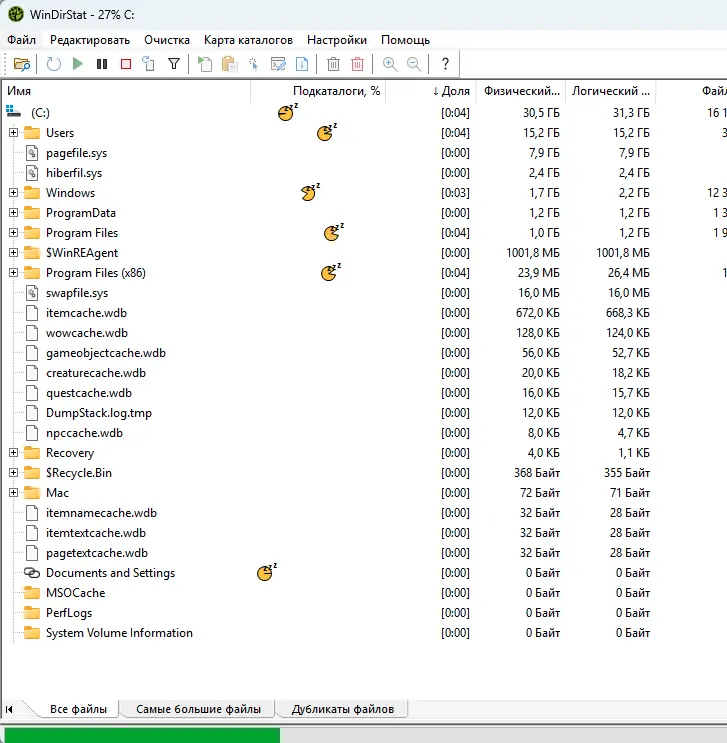Image resolution: width=727 pixels, height=743 pixels.
Task: Click grey trash delete-to-recycle icon
Action: [333, 63]
